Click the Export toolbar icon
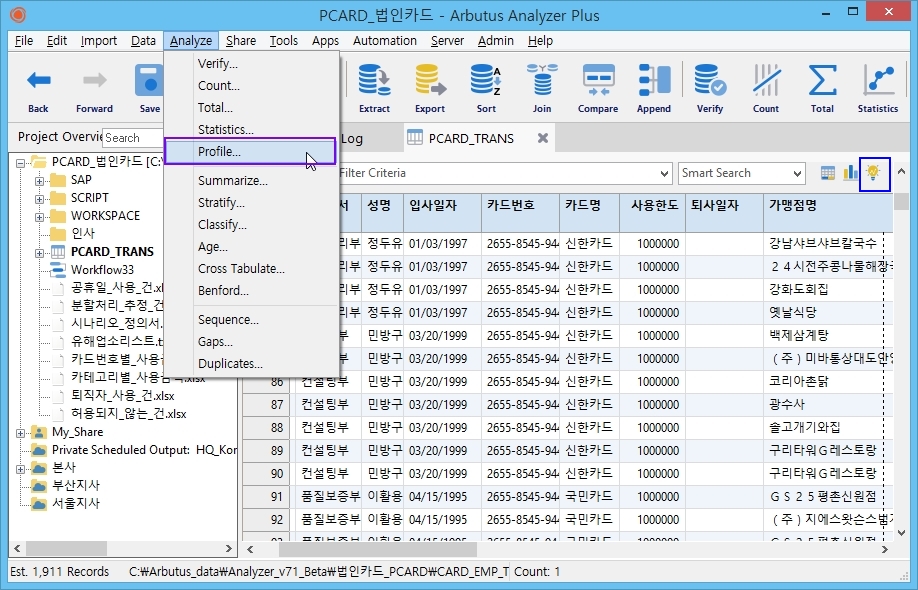The image size is (918, 590). [x=430, y=80]
